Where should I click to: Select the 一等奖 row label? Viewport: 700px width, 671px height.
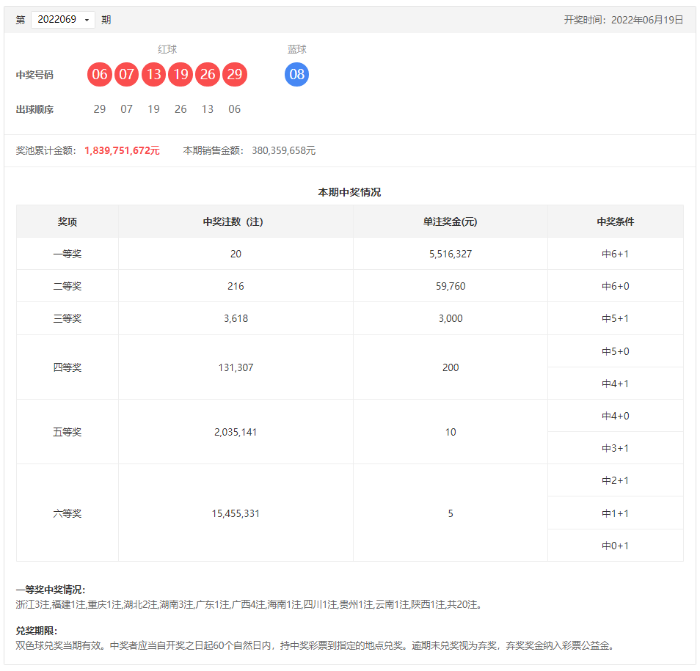(x=67, y=254)
